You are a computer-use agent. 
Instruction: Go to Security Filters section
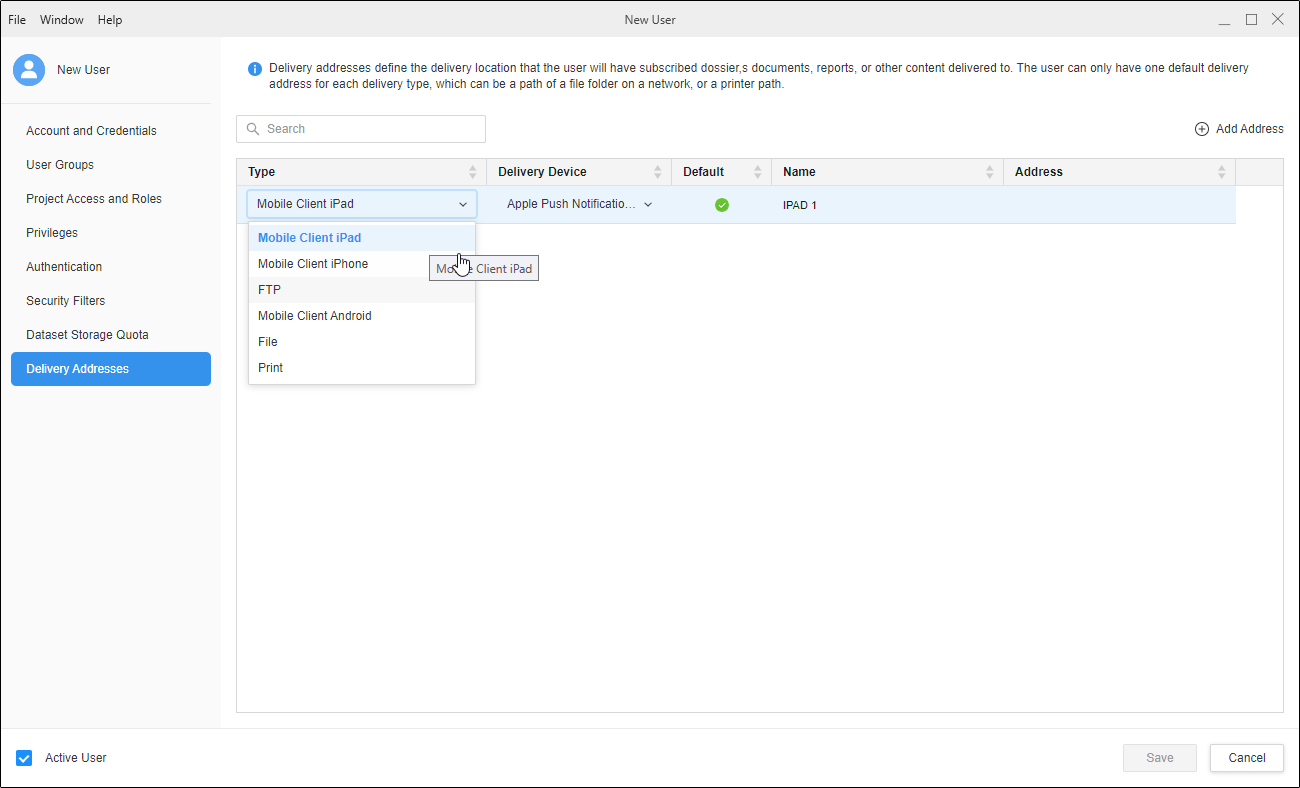click(x=66, y=301)
